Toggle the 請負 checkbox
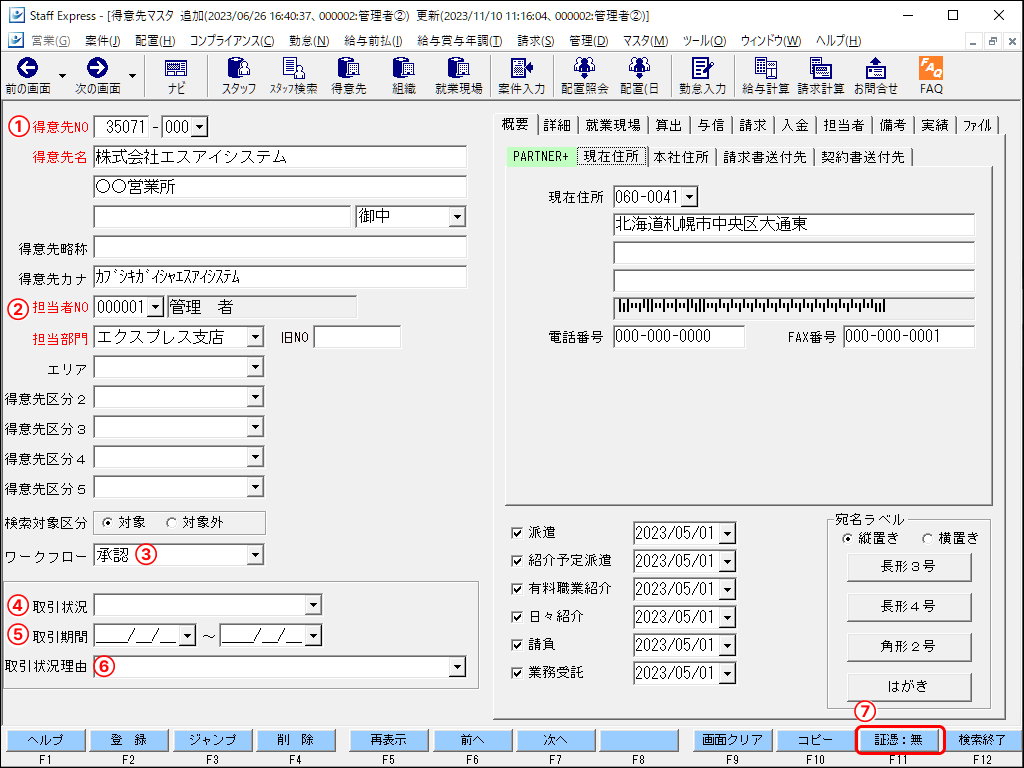 click(517, 645)
